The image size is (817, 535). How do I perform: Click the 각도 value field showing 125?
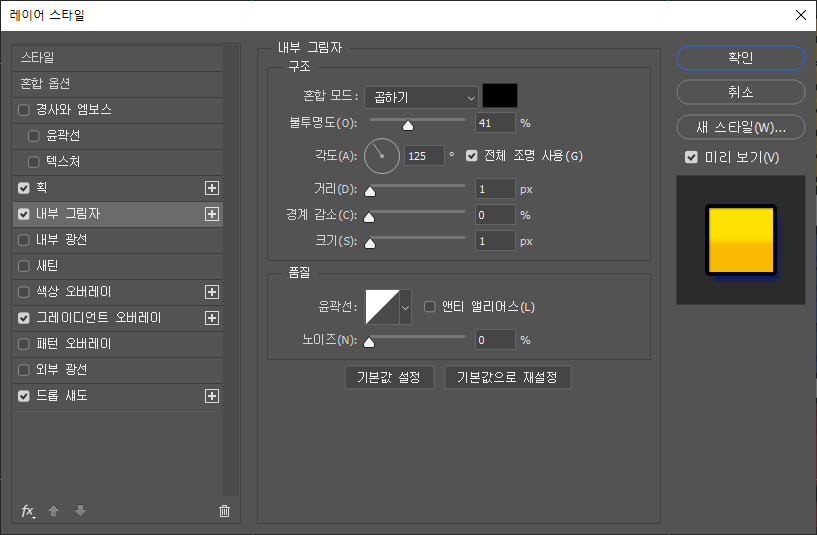click(424, 156)
